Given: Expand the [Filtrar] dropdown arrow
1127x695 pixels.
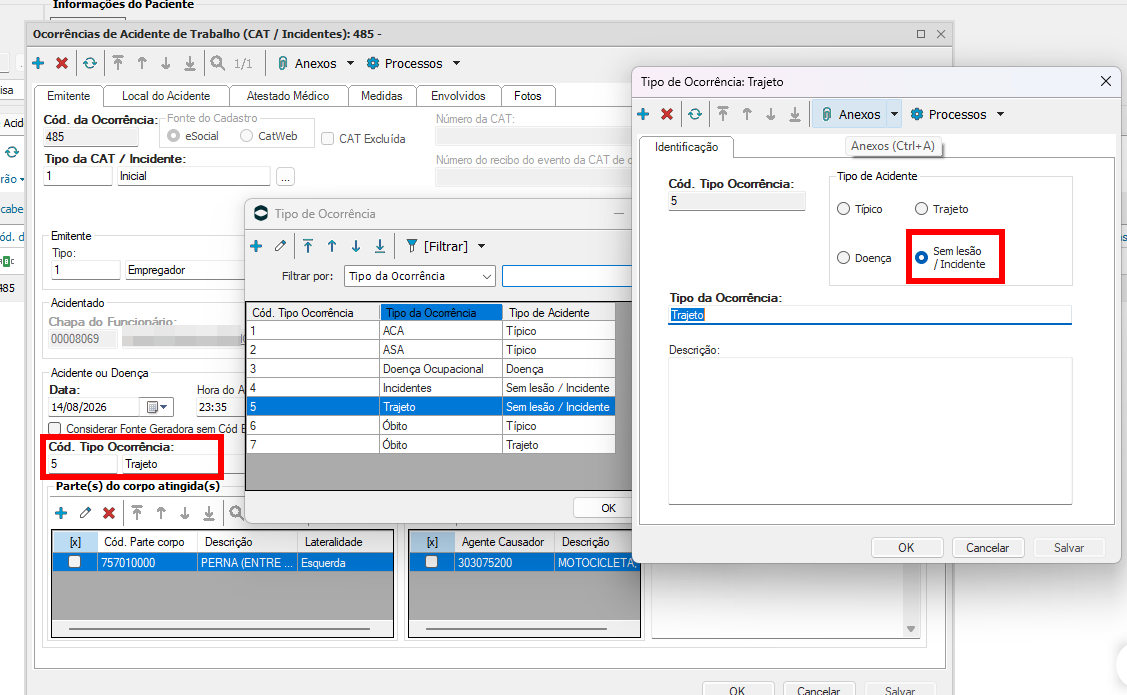Looking at the screenshot, I should coord(482,247).
